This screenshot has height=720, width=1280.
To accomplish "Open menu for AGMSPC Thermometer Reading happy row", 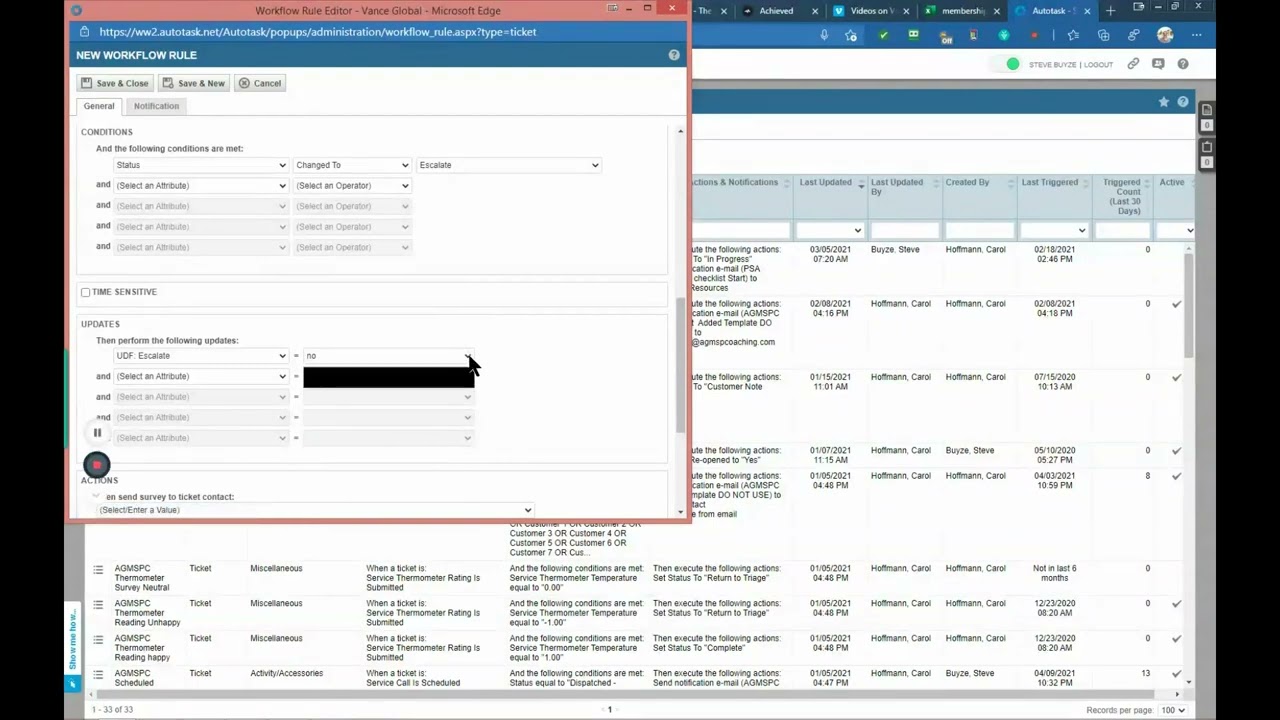I will click(98, 640).
